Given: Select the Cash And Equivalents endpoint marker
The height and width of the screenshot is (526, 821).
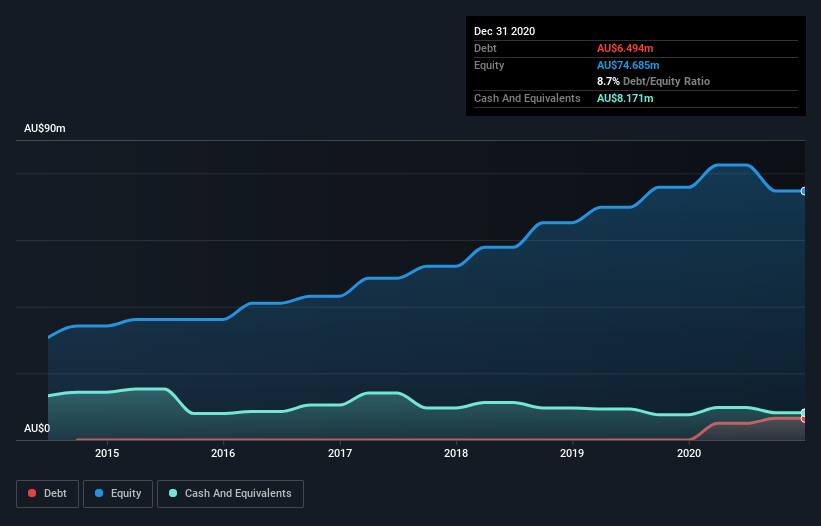Looking at the screenshot, I should point(804,413).
